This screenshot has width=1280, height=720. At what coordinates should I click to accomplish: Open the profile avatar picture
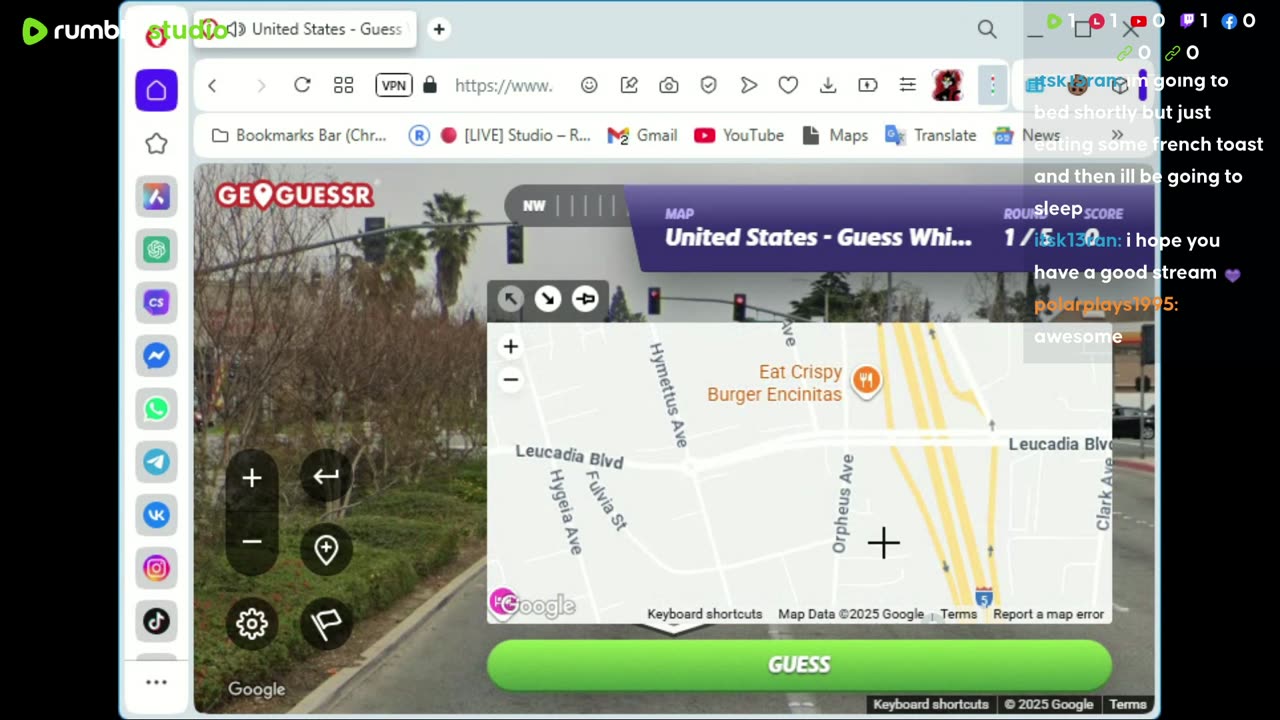(948, 86)
